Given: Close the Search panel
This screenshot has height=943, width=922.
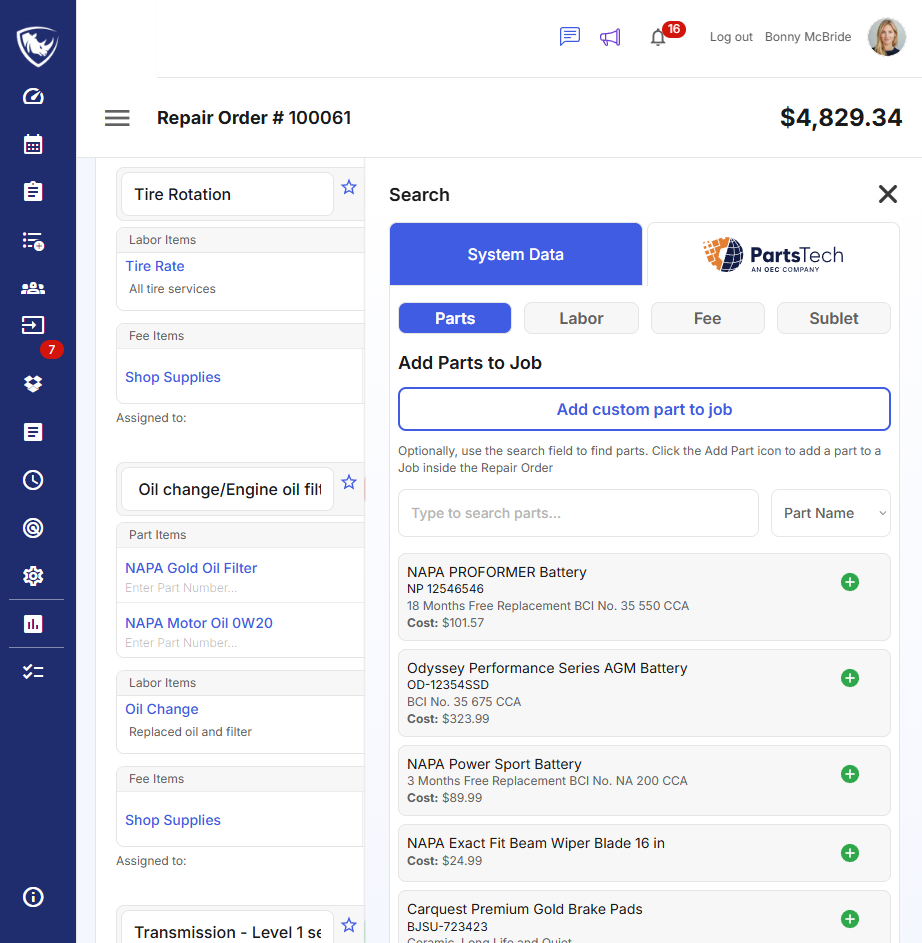Looking at the screenshot, I should 888,194.
